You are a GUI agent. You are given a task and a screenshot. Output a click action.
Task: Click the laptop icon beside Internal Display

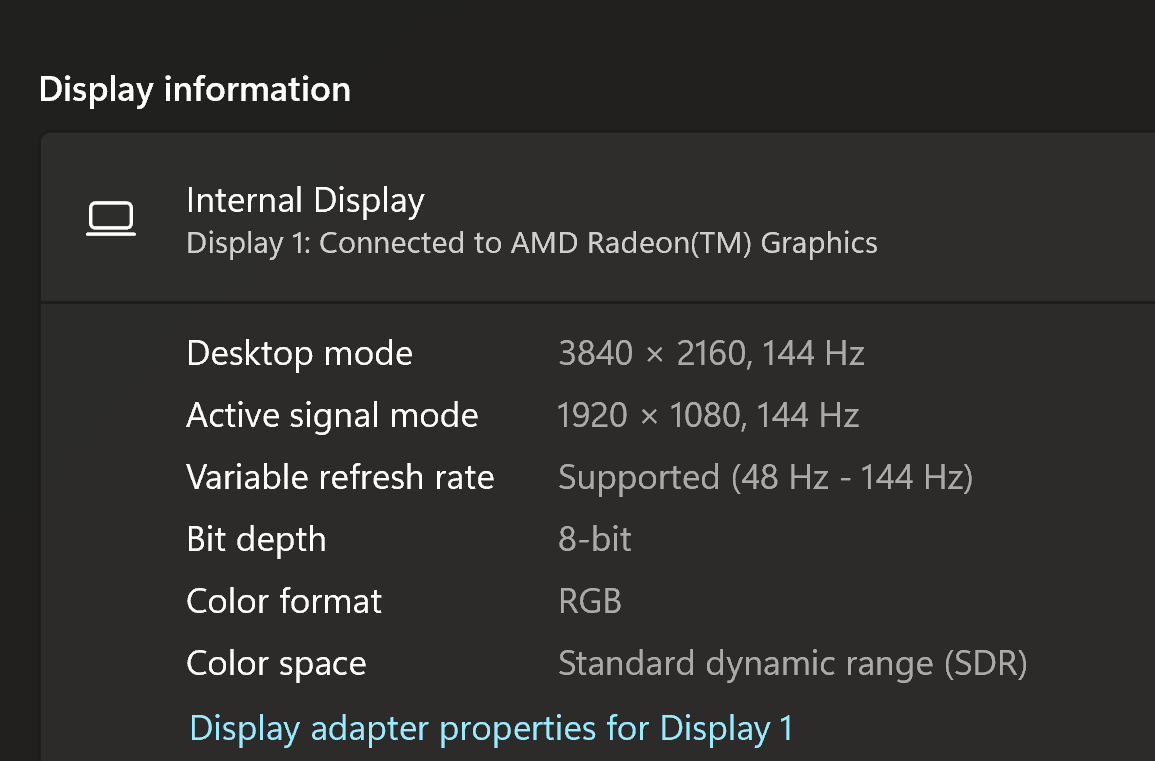tap(111, 219)
